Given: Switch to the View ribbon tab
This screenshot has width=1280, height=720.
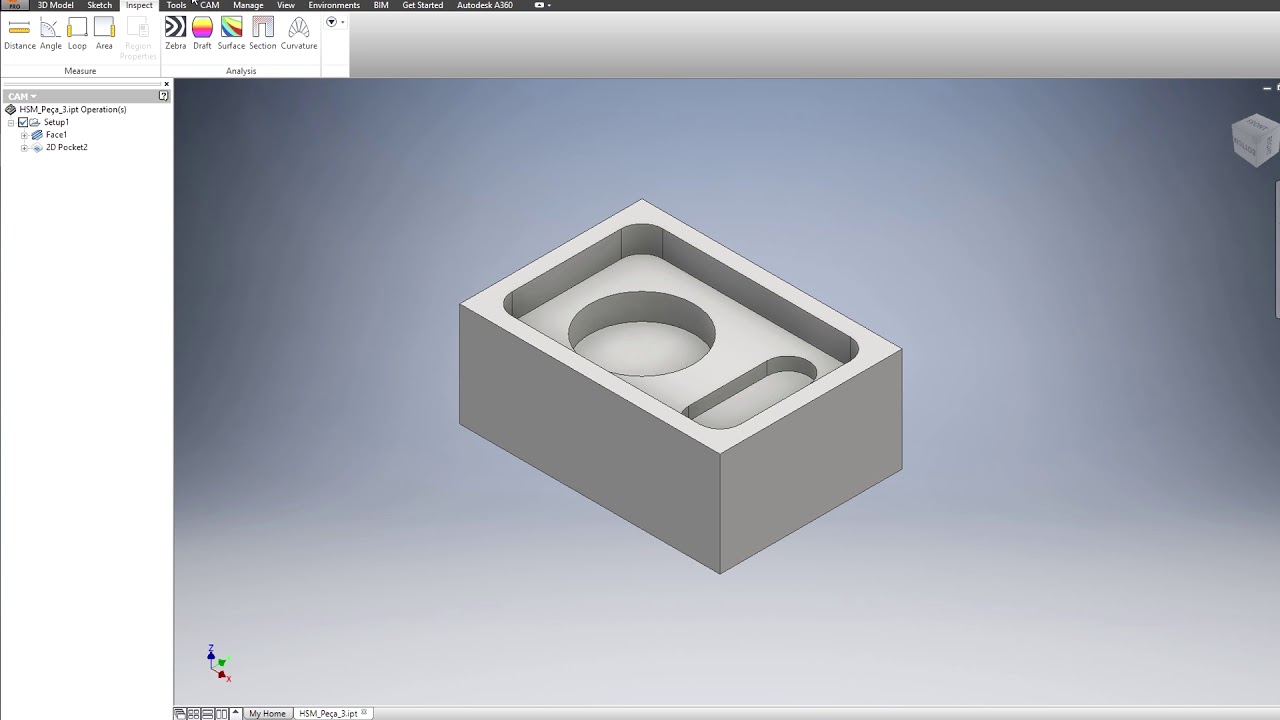Looking at the screenshot, I should (286, 5).
